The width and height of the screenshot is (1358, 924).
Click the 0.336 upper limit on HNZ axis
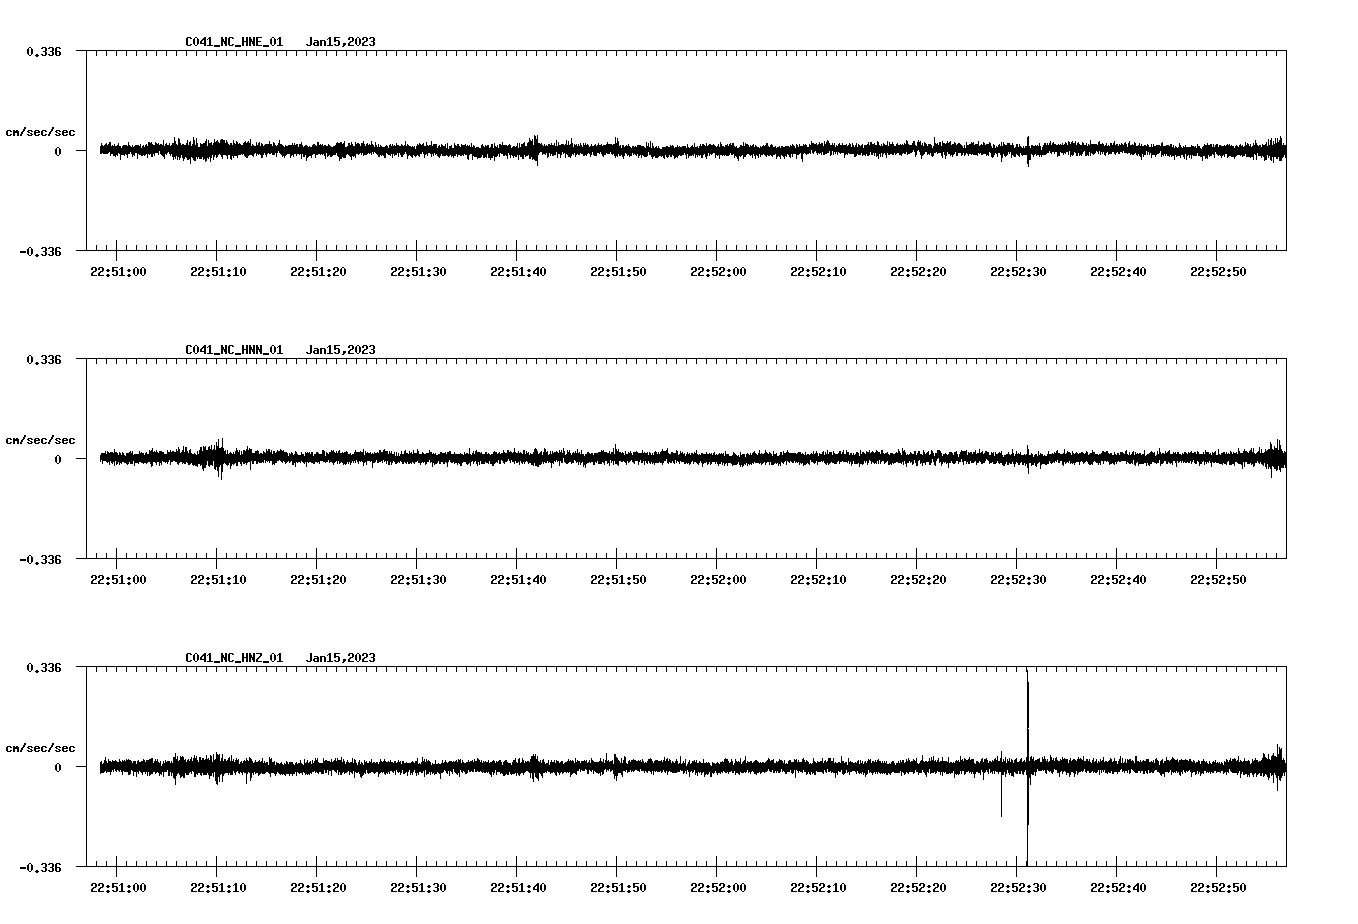coord(44,667)
